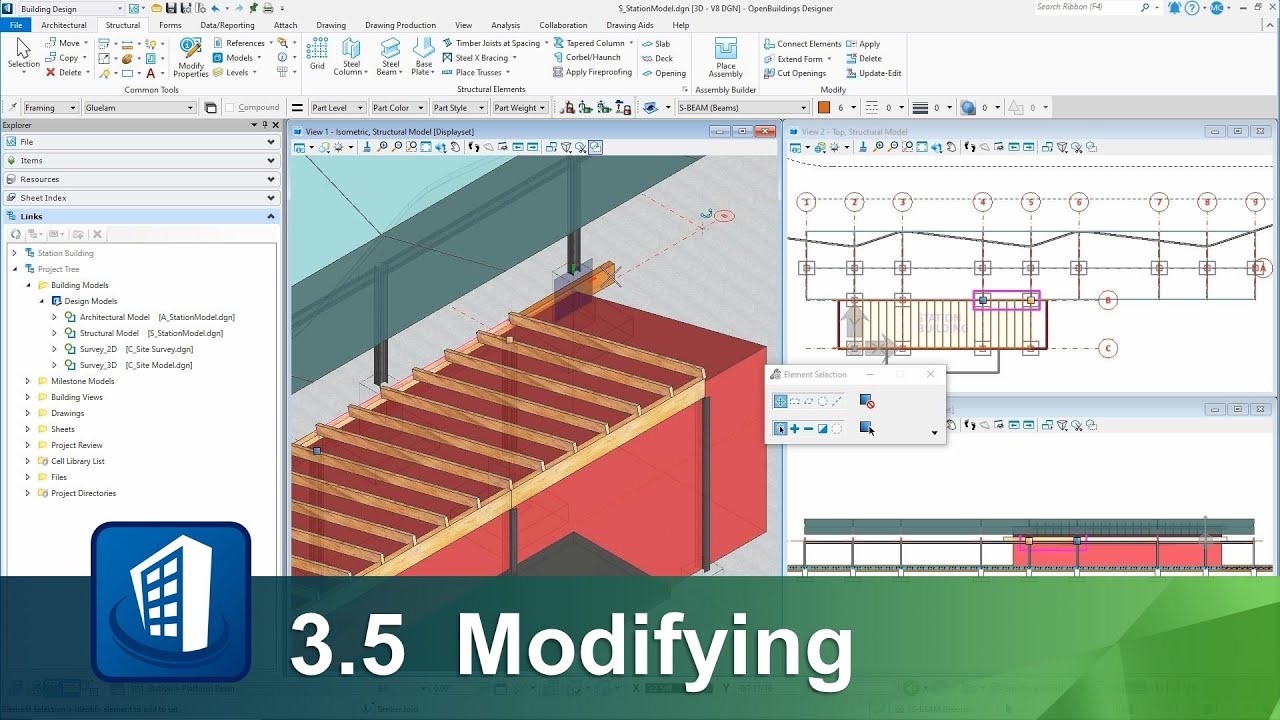Click Apply Fireproofing
Image resolution: width=1280 pixels, height=720 pixels.
592,72
